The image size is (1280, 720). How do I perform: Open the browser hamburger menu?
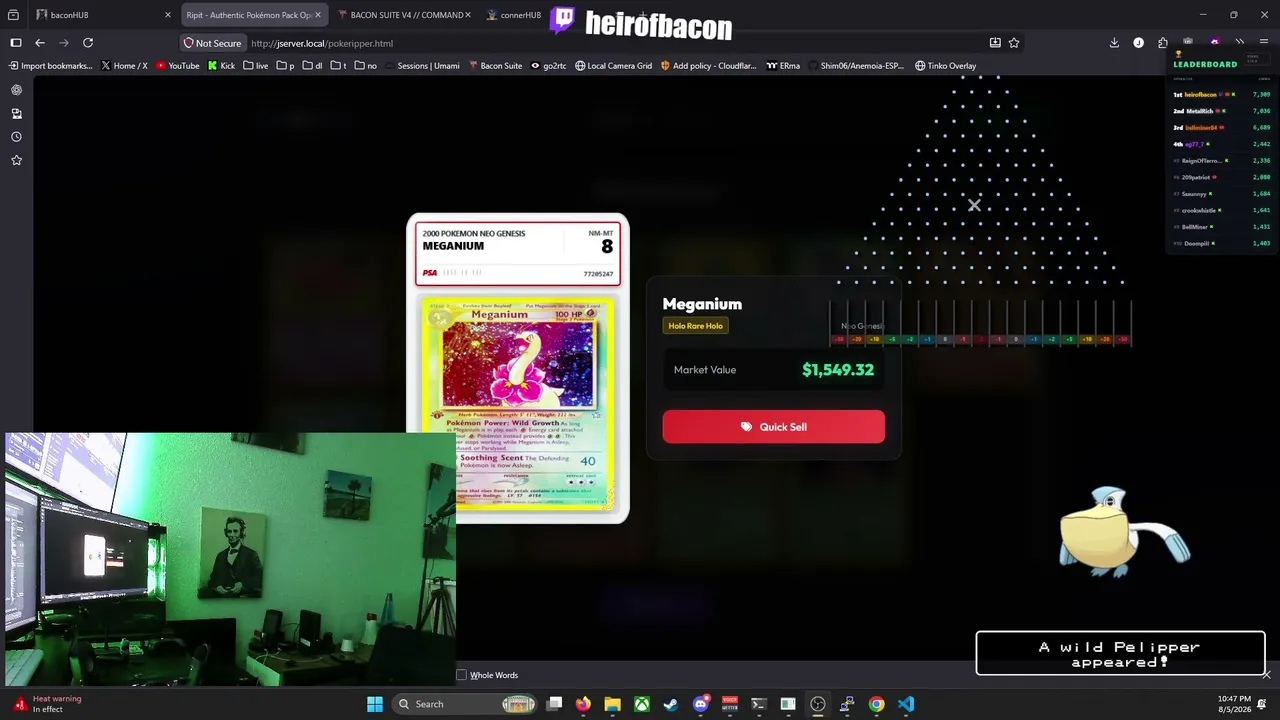click(x=1265, y=43)
